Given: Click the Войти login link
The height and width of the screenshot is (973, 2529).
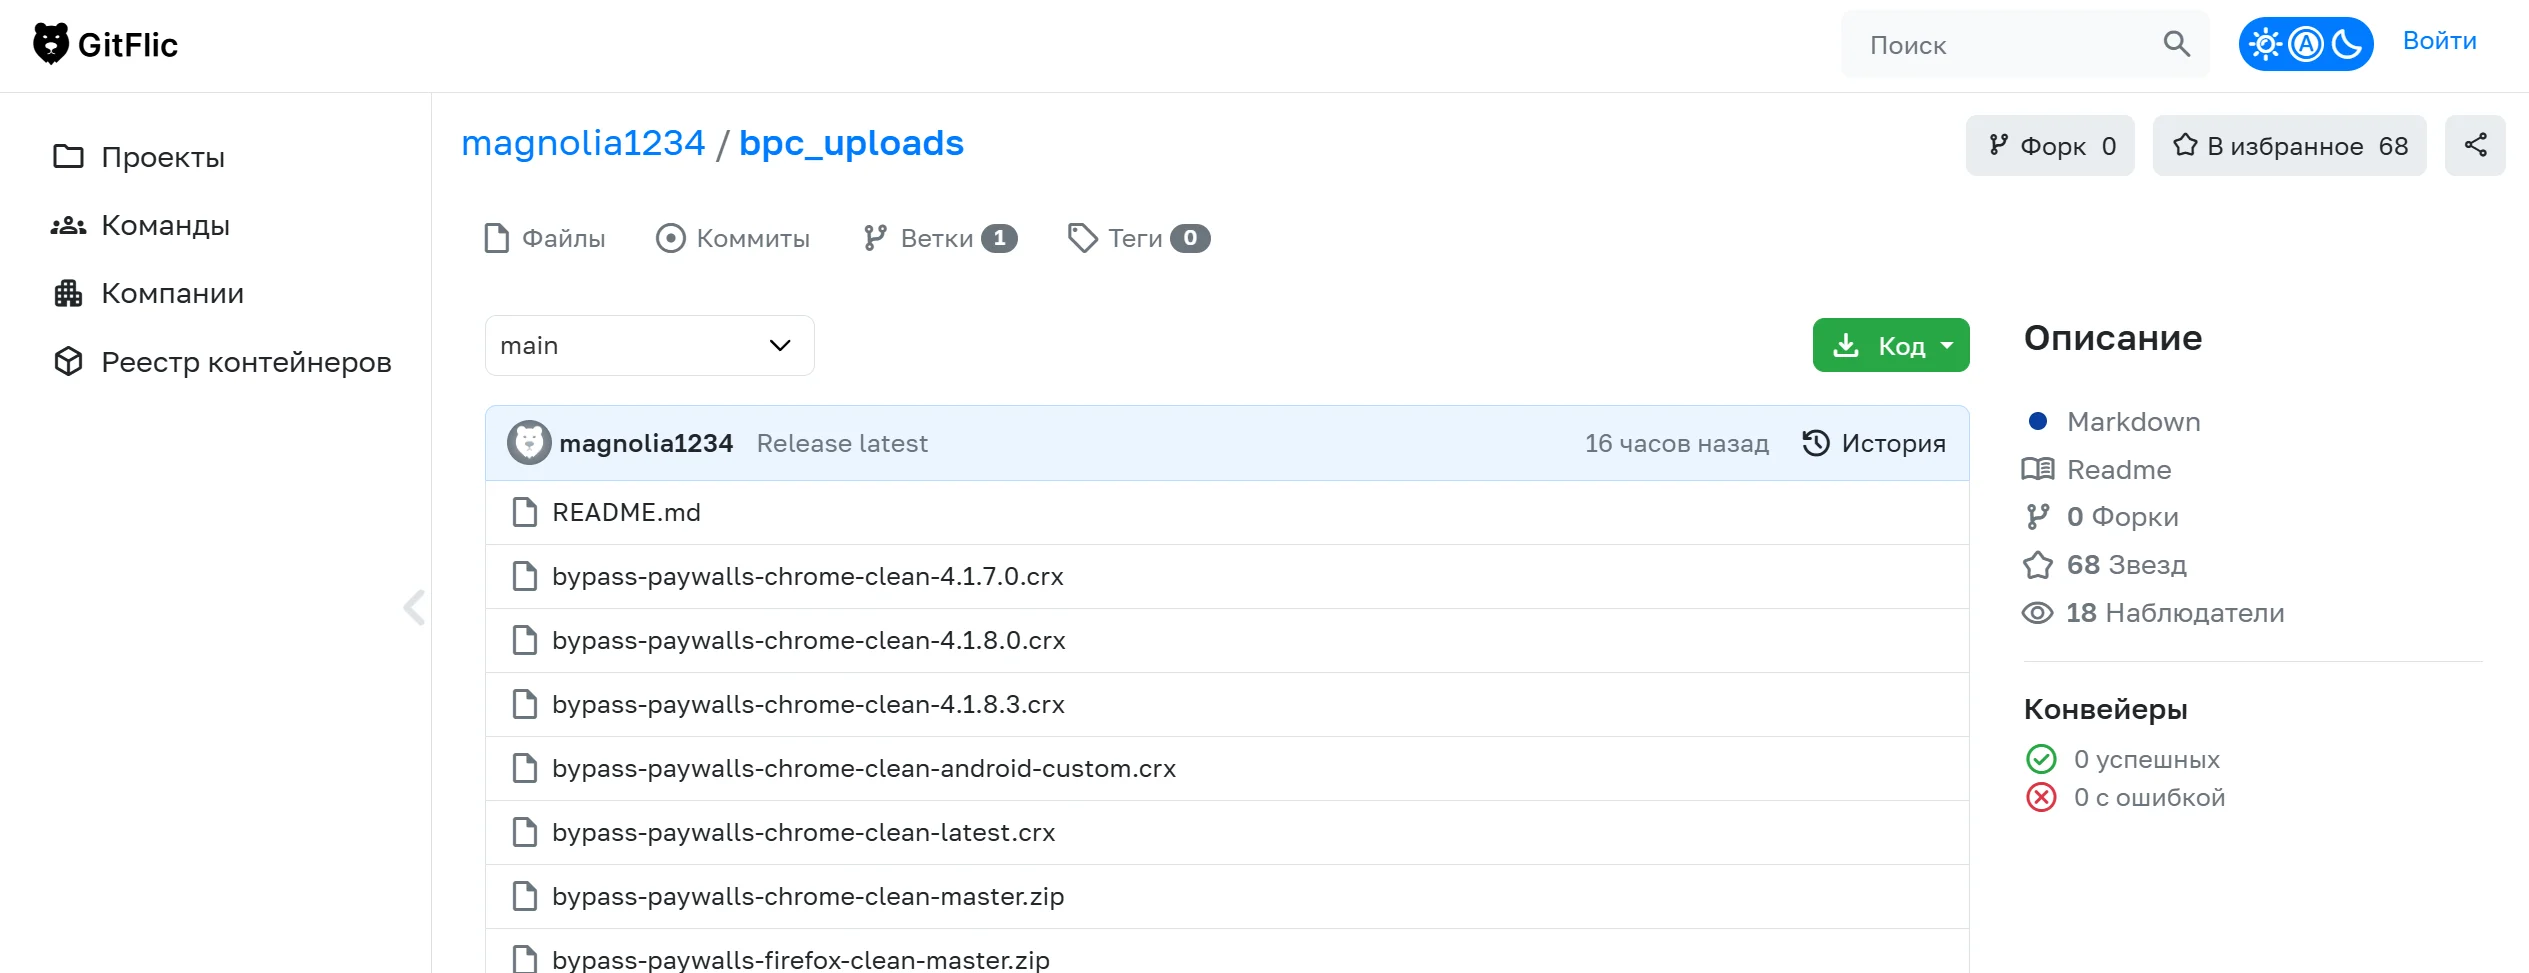Looking at the screenshot, I should (2440, 41).
